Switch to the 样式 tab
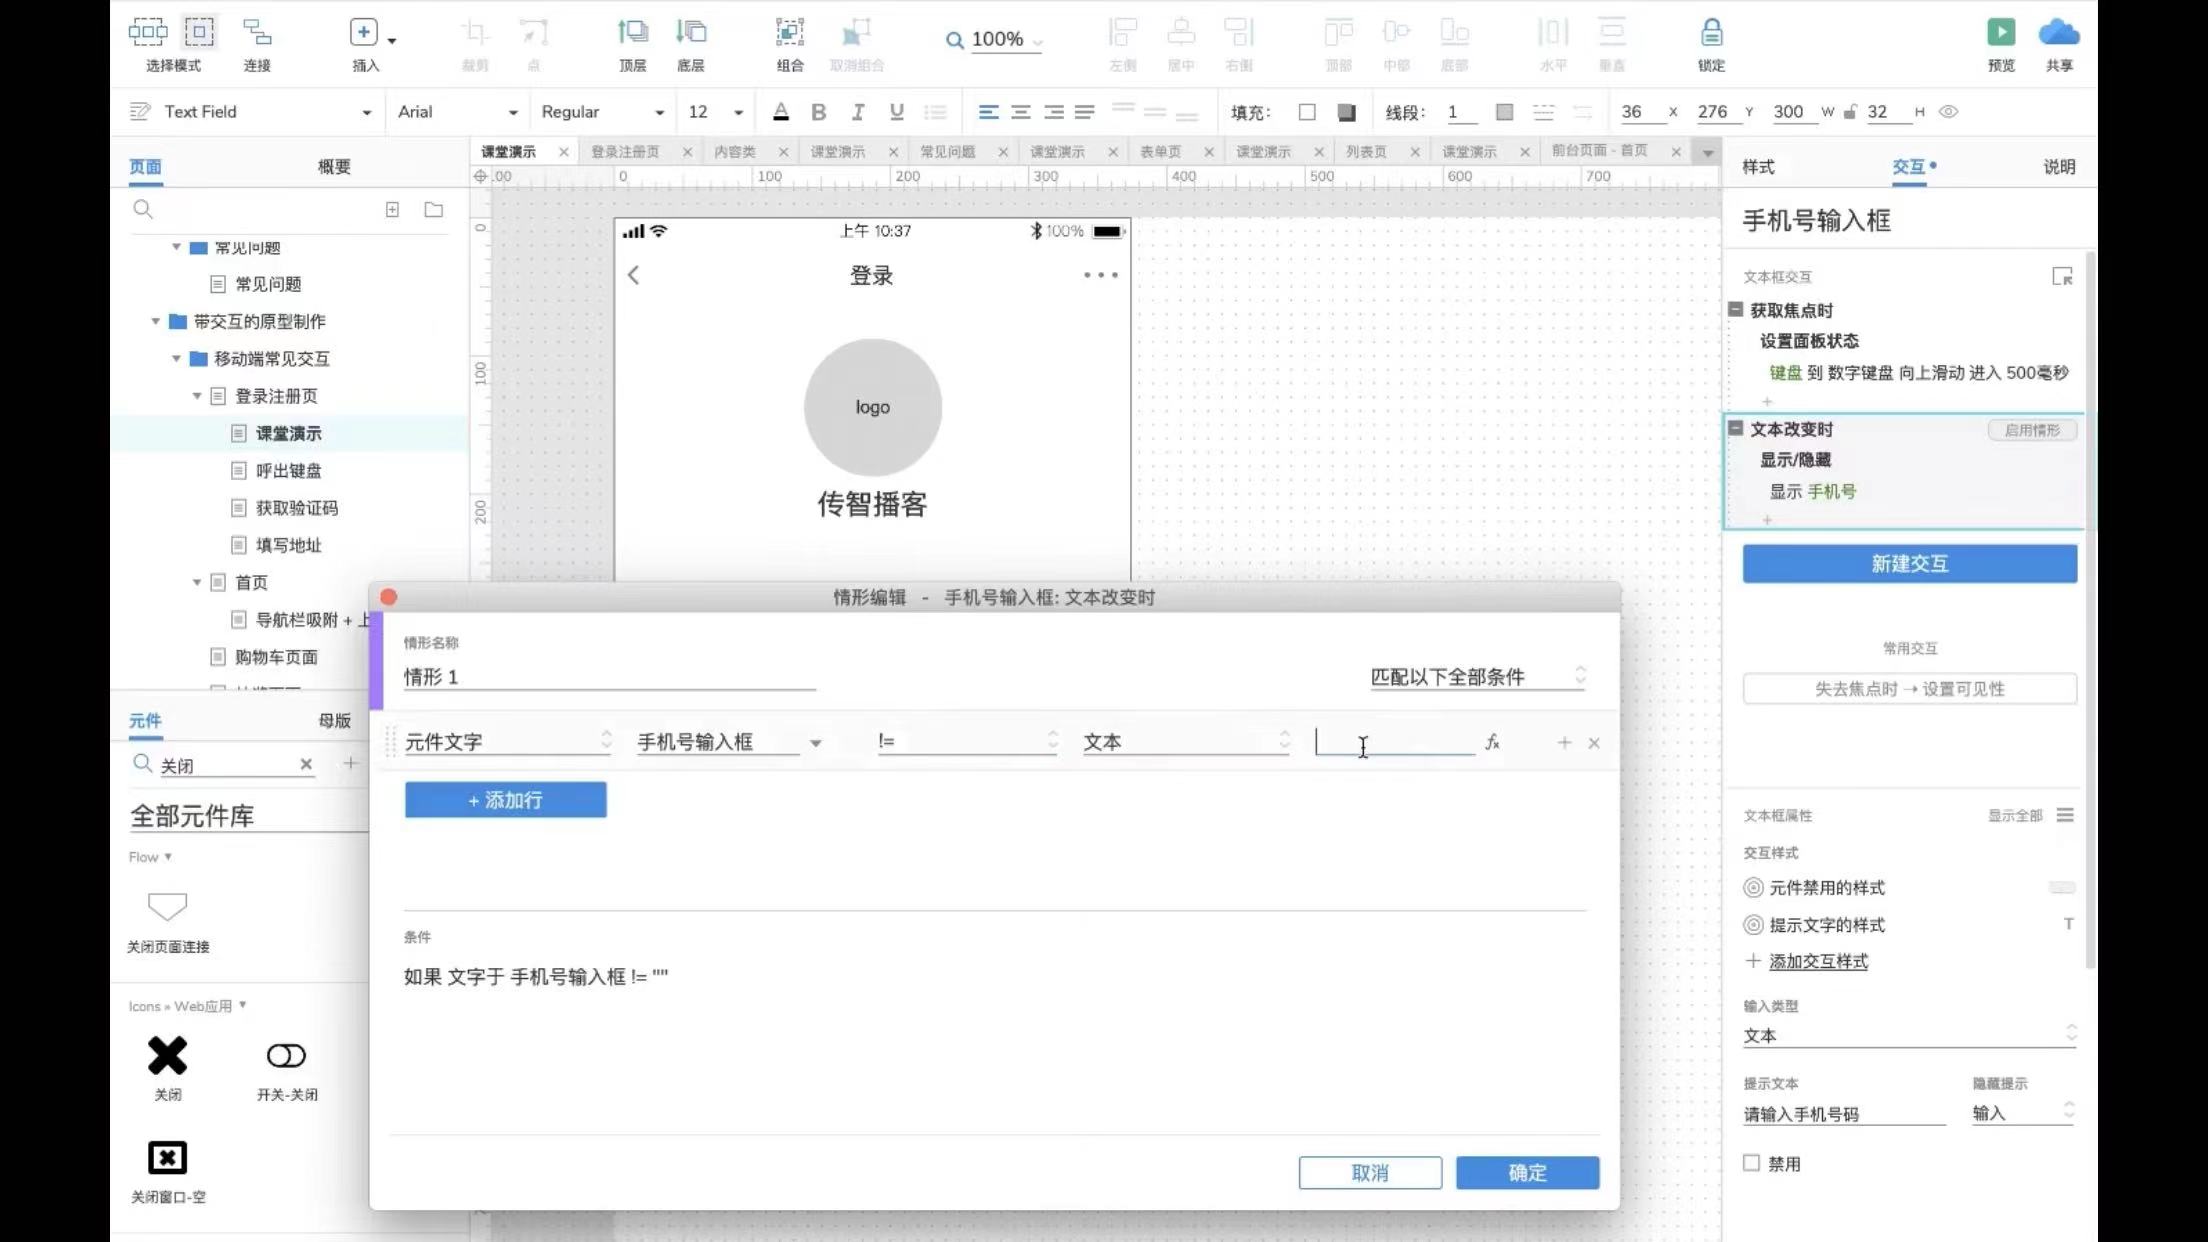Screen dimensions: 2208x1242 1758,167
